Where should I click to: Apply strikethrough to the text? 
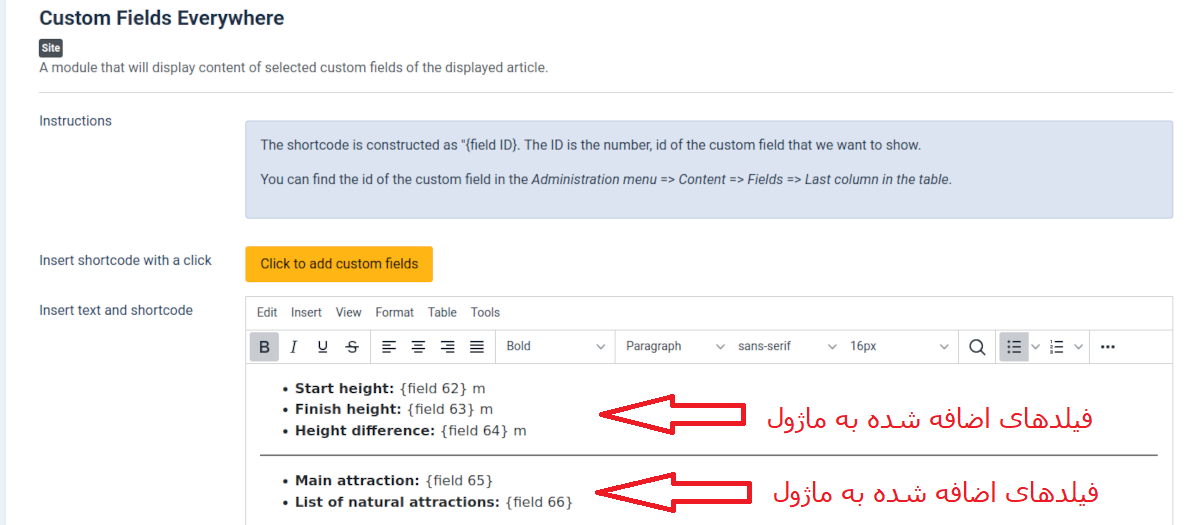352,347
